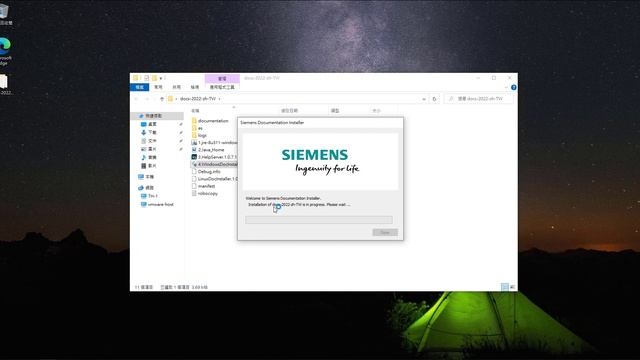Image resolution: width=640 pixels, height=360 pixels.
Task: Click the installer progress bar
Action: coord(319,220)
